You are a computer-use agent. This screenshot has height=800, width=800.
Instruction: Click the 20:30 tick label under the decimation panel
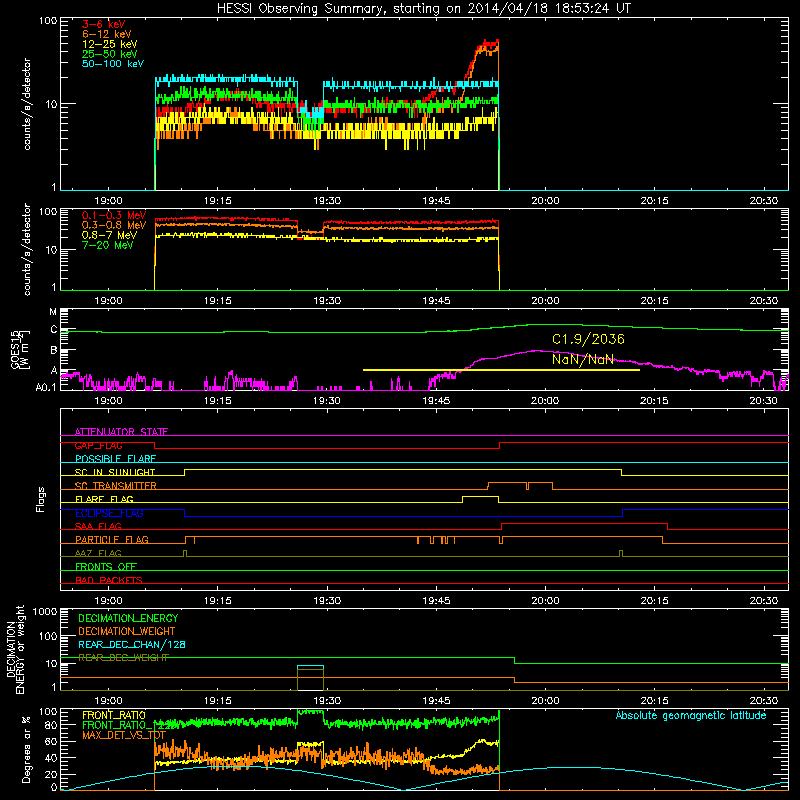point(764,701)
